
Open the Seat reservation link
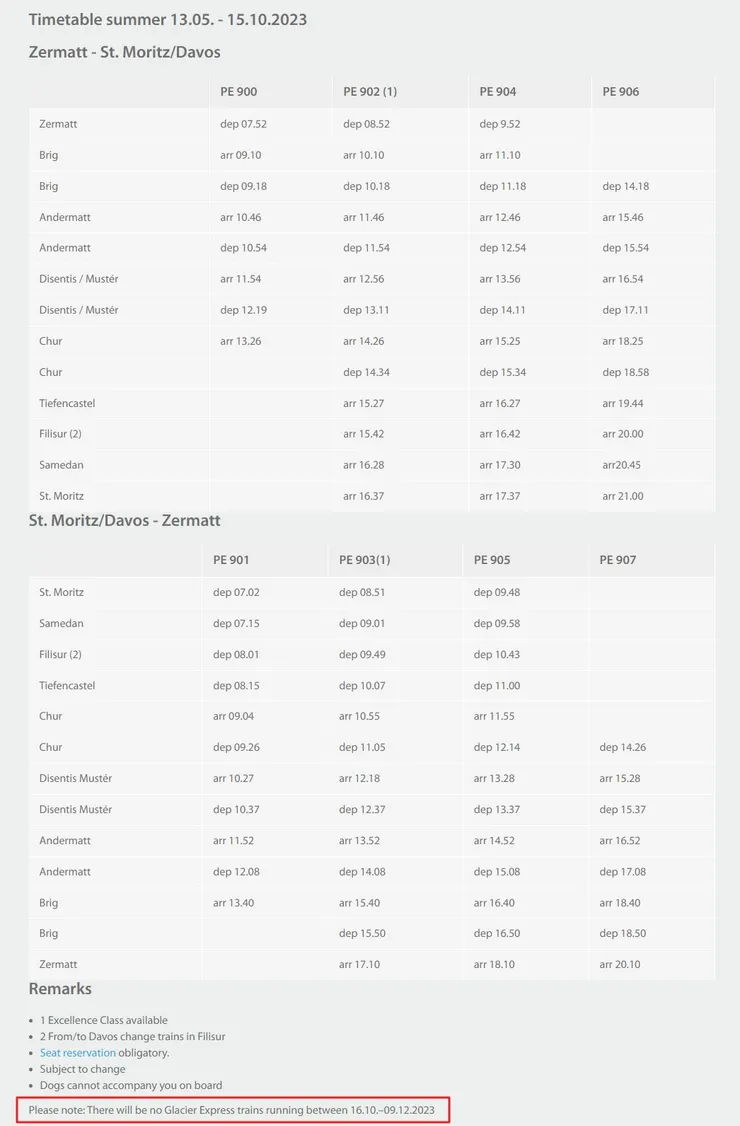[78, 1053]
